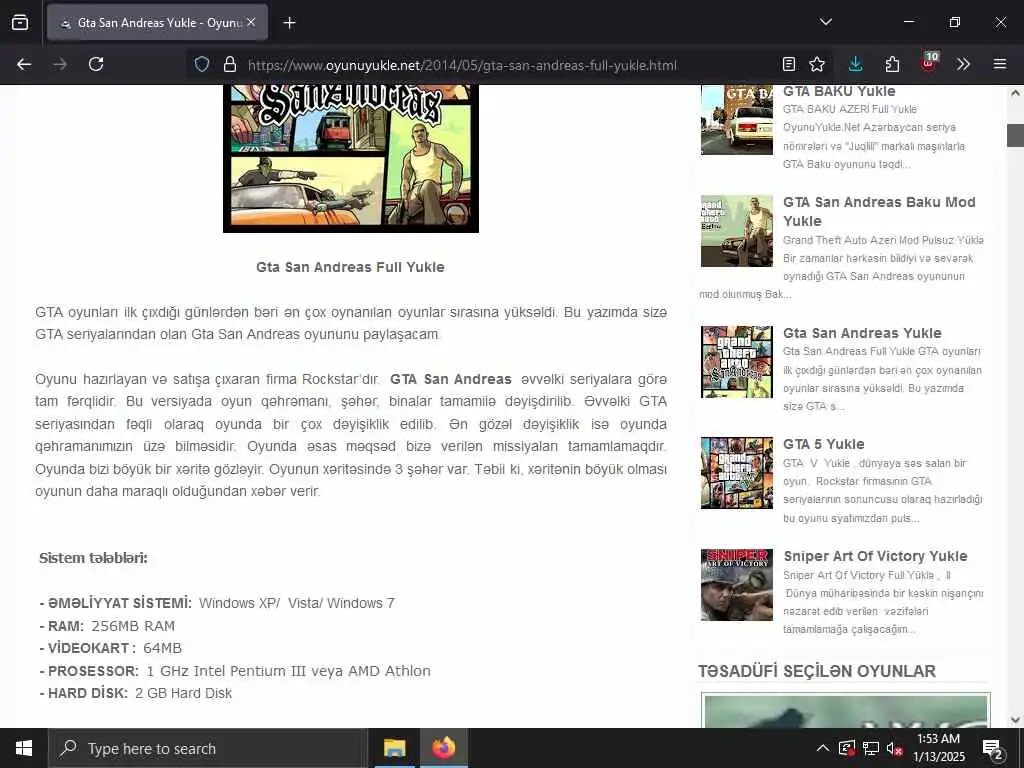Open Firefox application hamburger menu
Screen dimensions: 1024x768
click(x=1000, y=64)
